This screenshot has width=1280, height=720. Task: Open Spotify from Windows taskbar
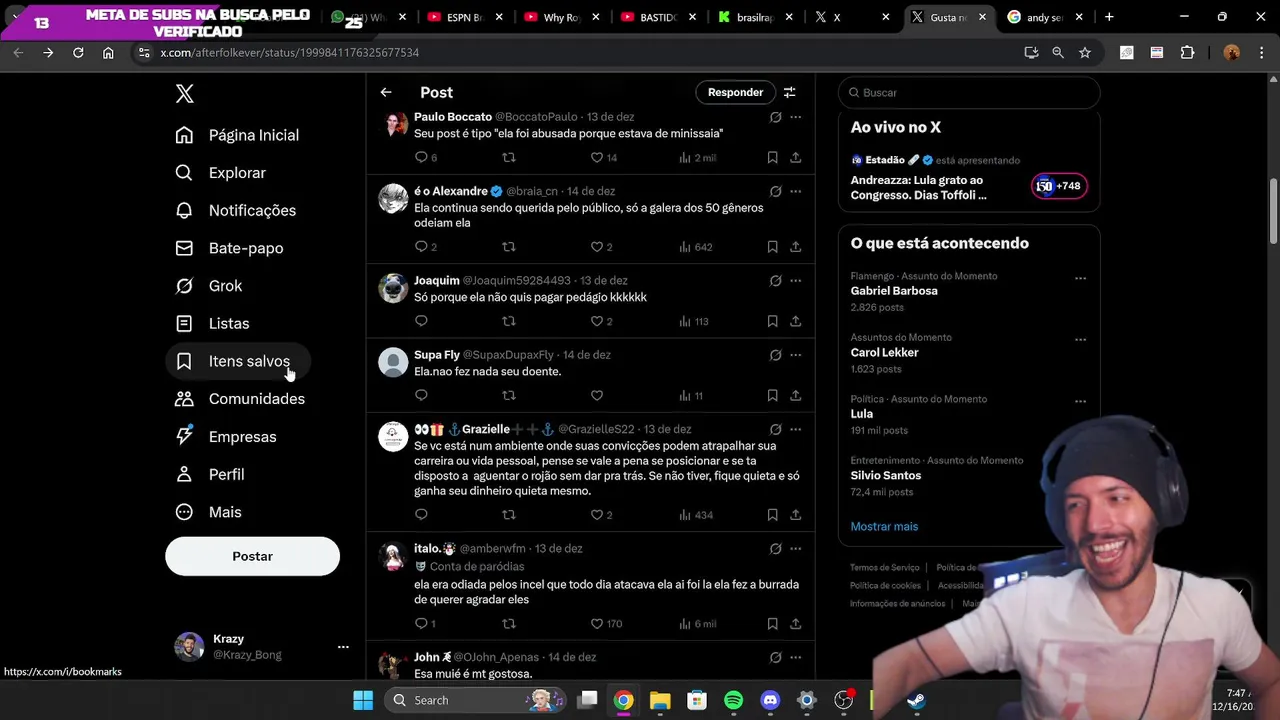point(733,700)
